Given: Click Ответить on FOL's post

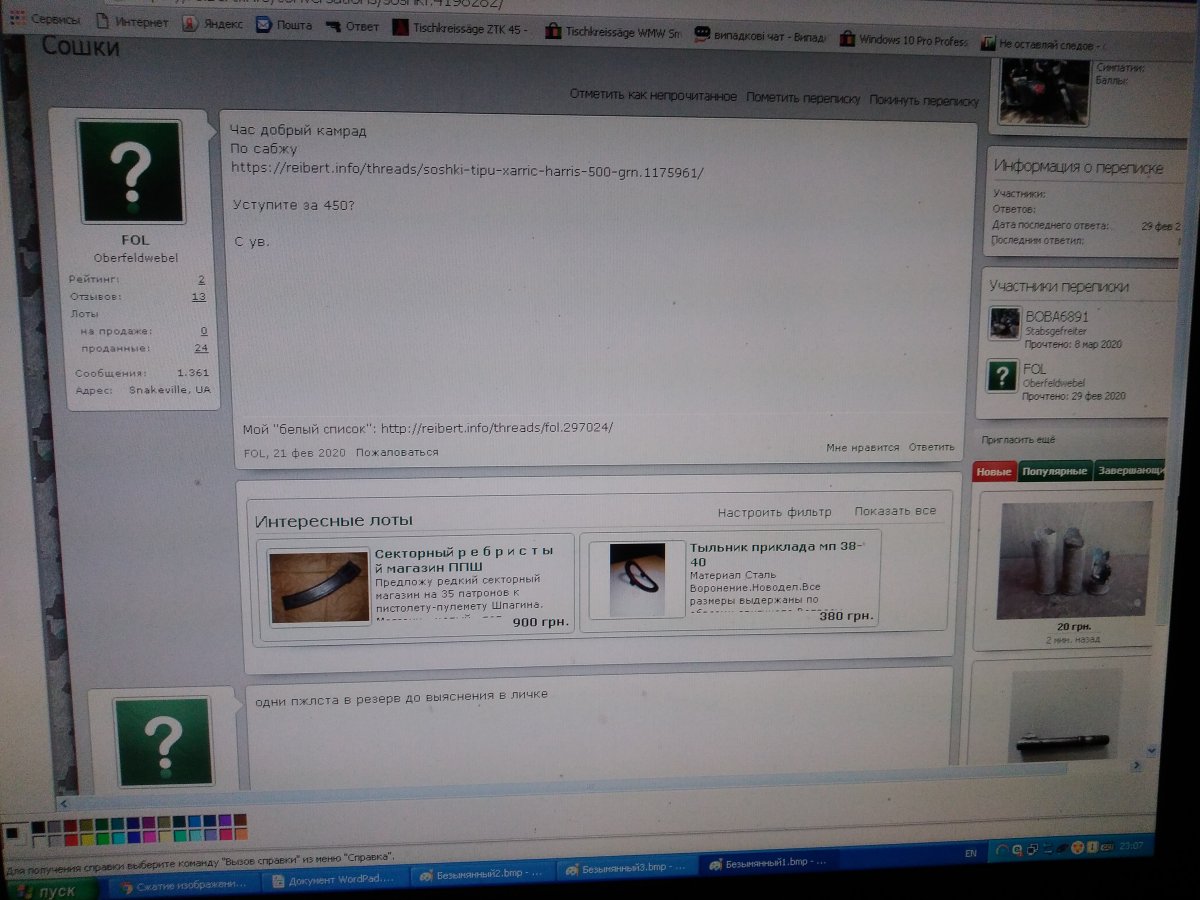Looking at the screenshot, I should pos(931,447).
